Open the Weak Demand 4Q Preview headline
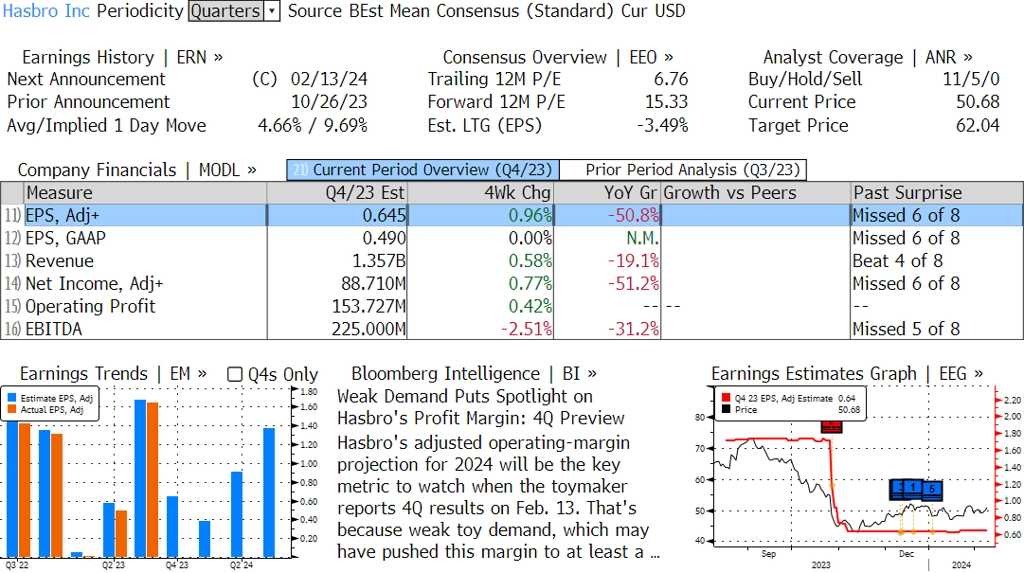 click(x=481, y=407)
